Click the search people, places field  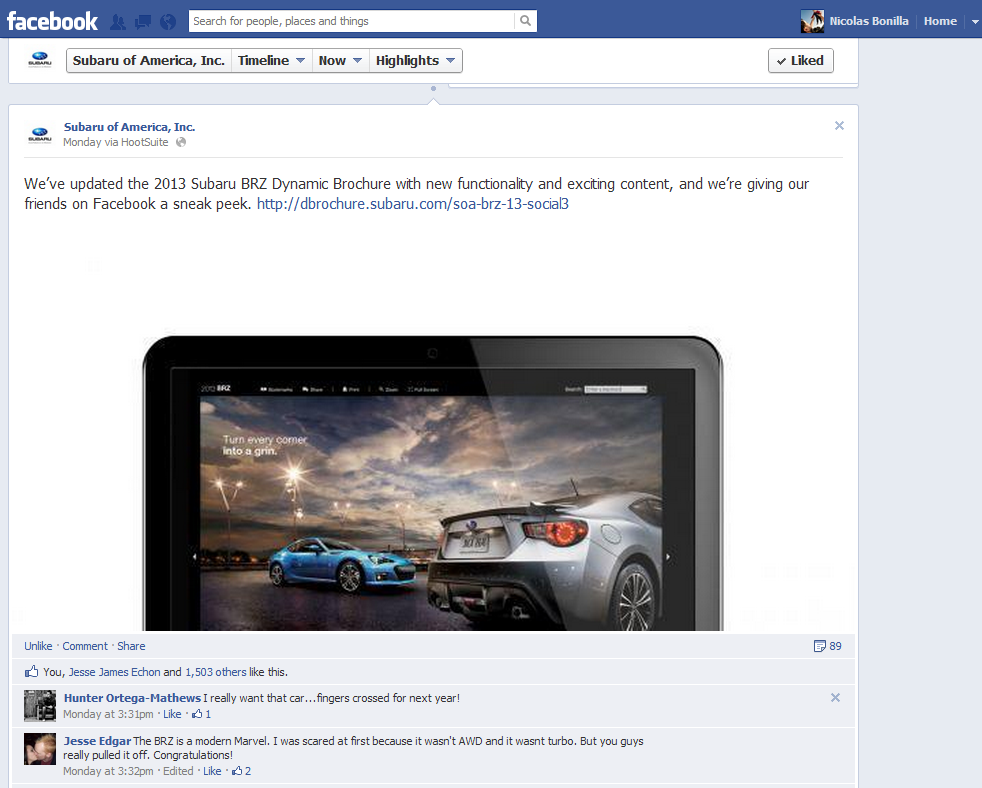click(351, 21)
